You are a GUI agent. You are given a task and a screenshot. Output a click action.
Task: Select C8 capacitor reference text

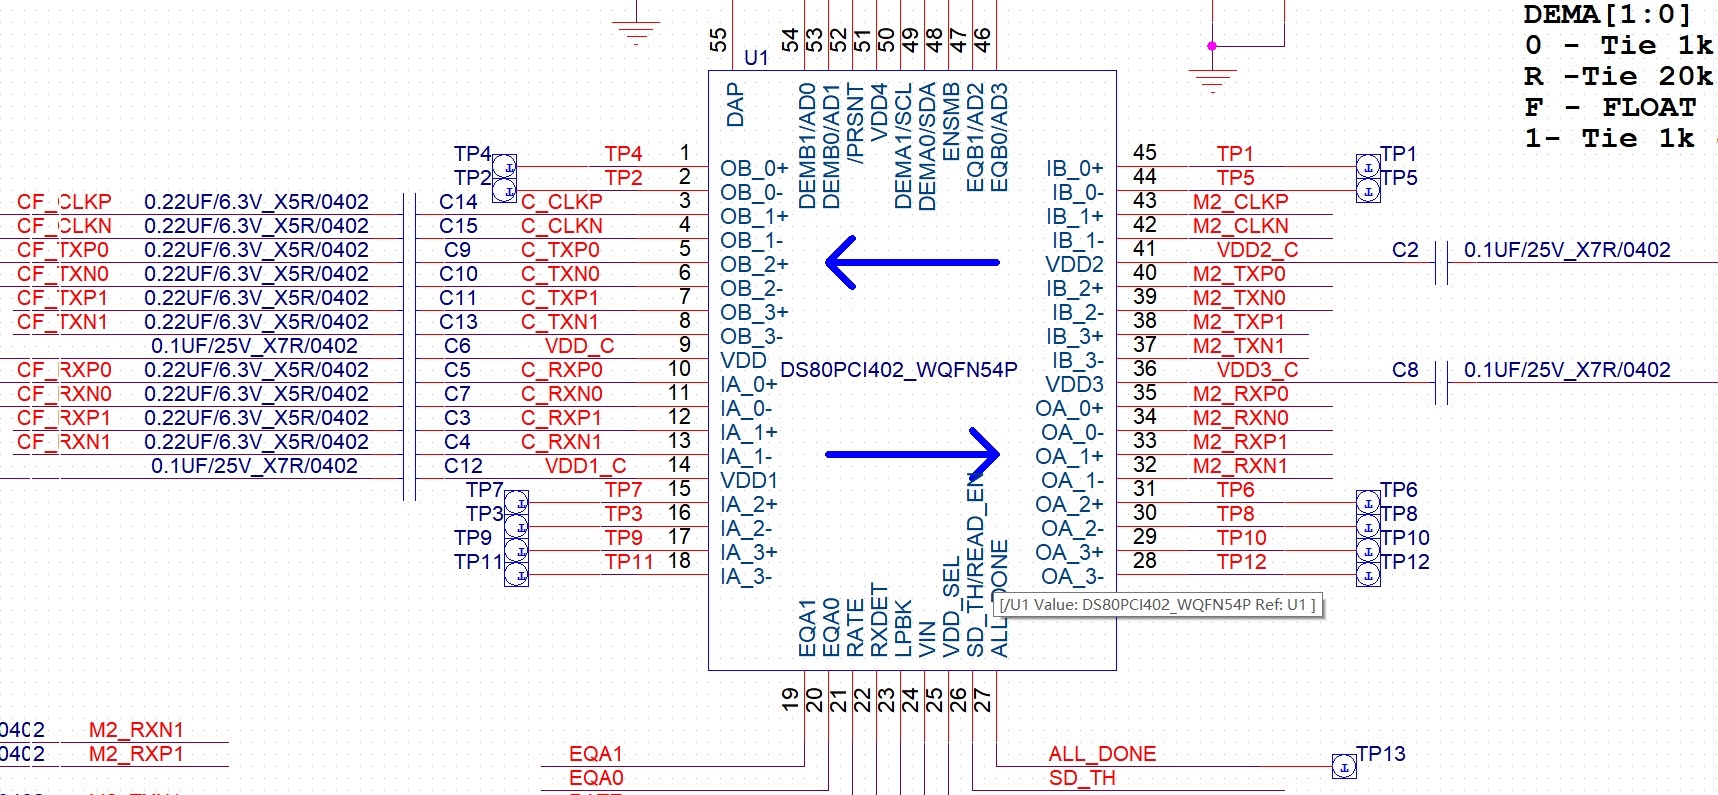[x=1405, y=370]
